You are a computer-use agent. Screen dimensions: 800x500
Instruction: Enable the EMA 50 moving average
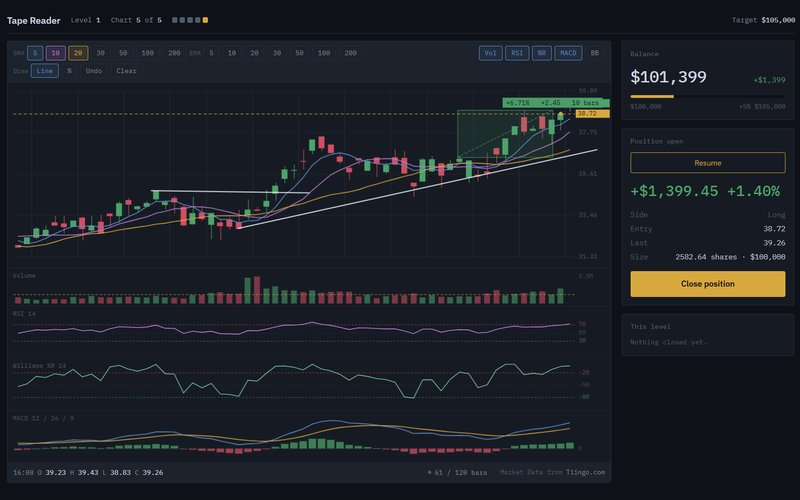299,53
